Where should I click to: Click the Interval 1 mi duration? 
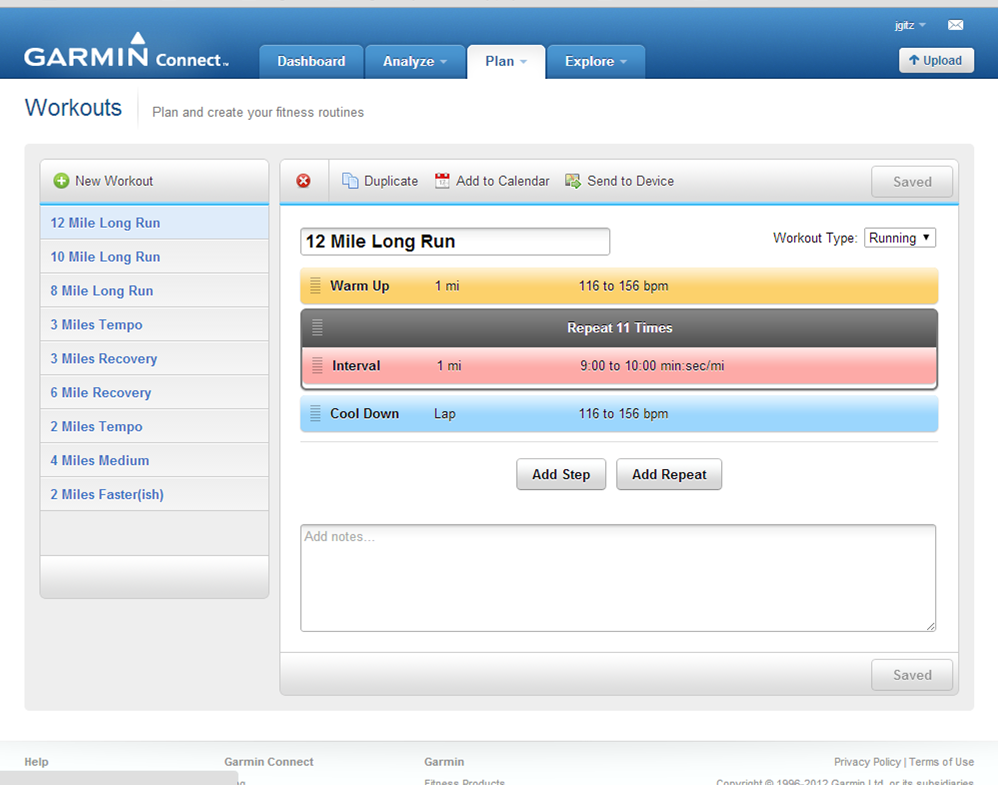(449, 365)
